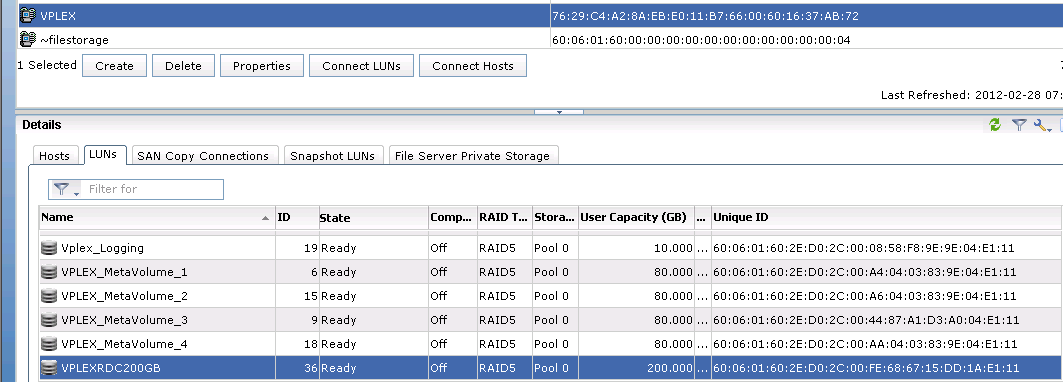Click the VPLEX storage group icon
1063x382 pixels.
[x=27, y=16]
